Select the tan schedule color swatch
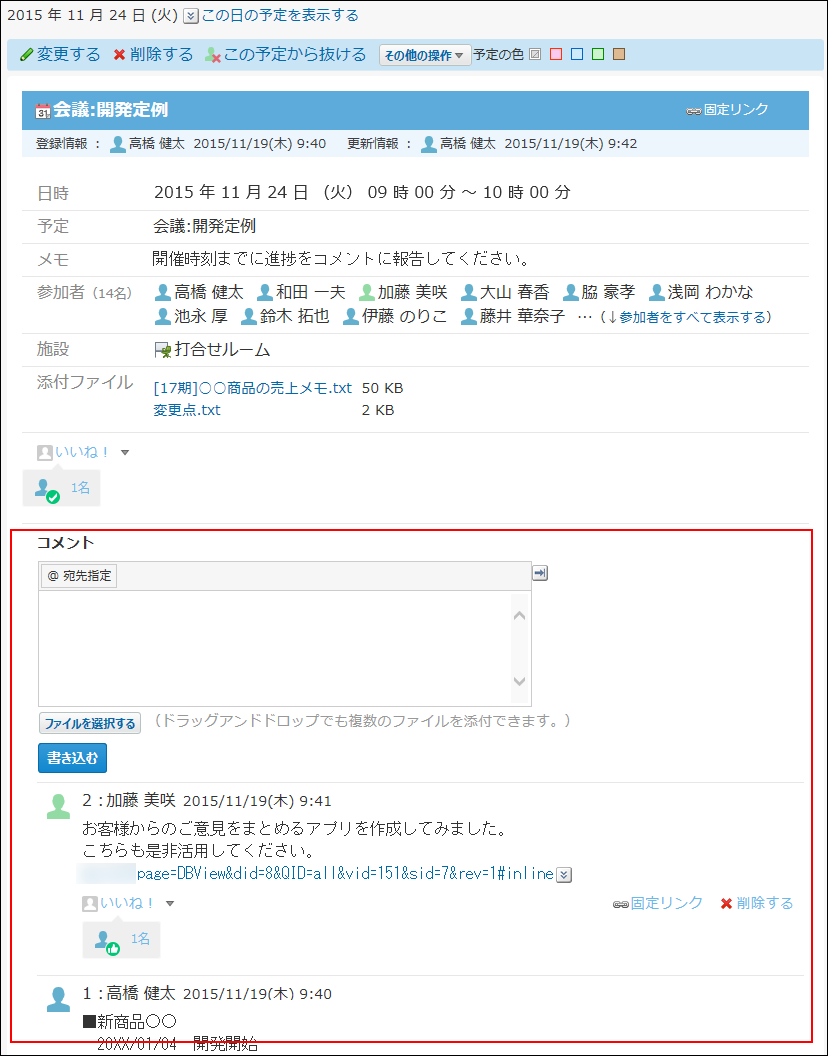 pyautogui.click(x=618, y=55)
